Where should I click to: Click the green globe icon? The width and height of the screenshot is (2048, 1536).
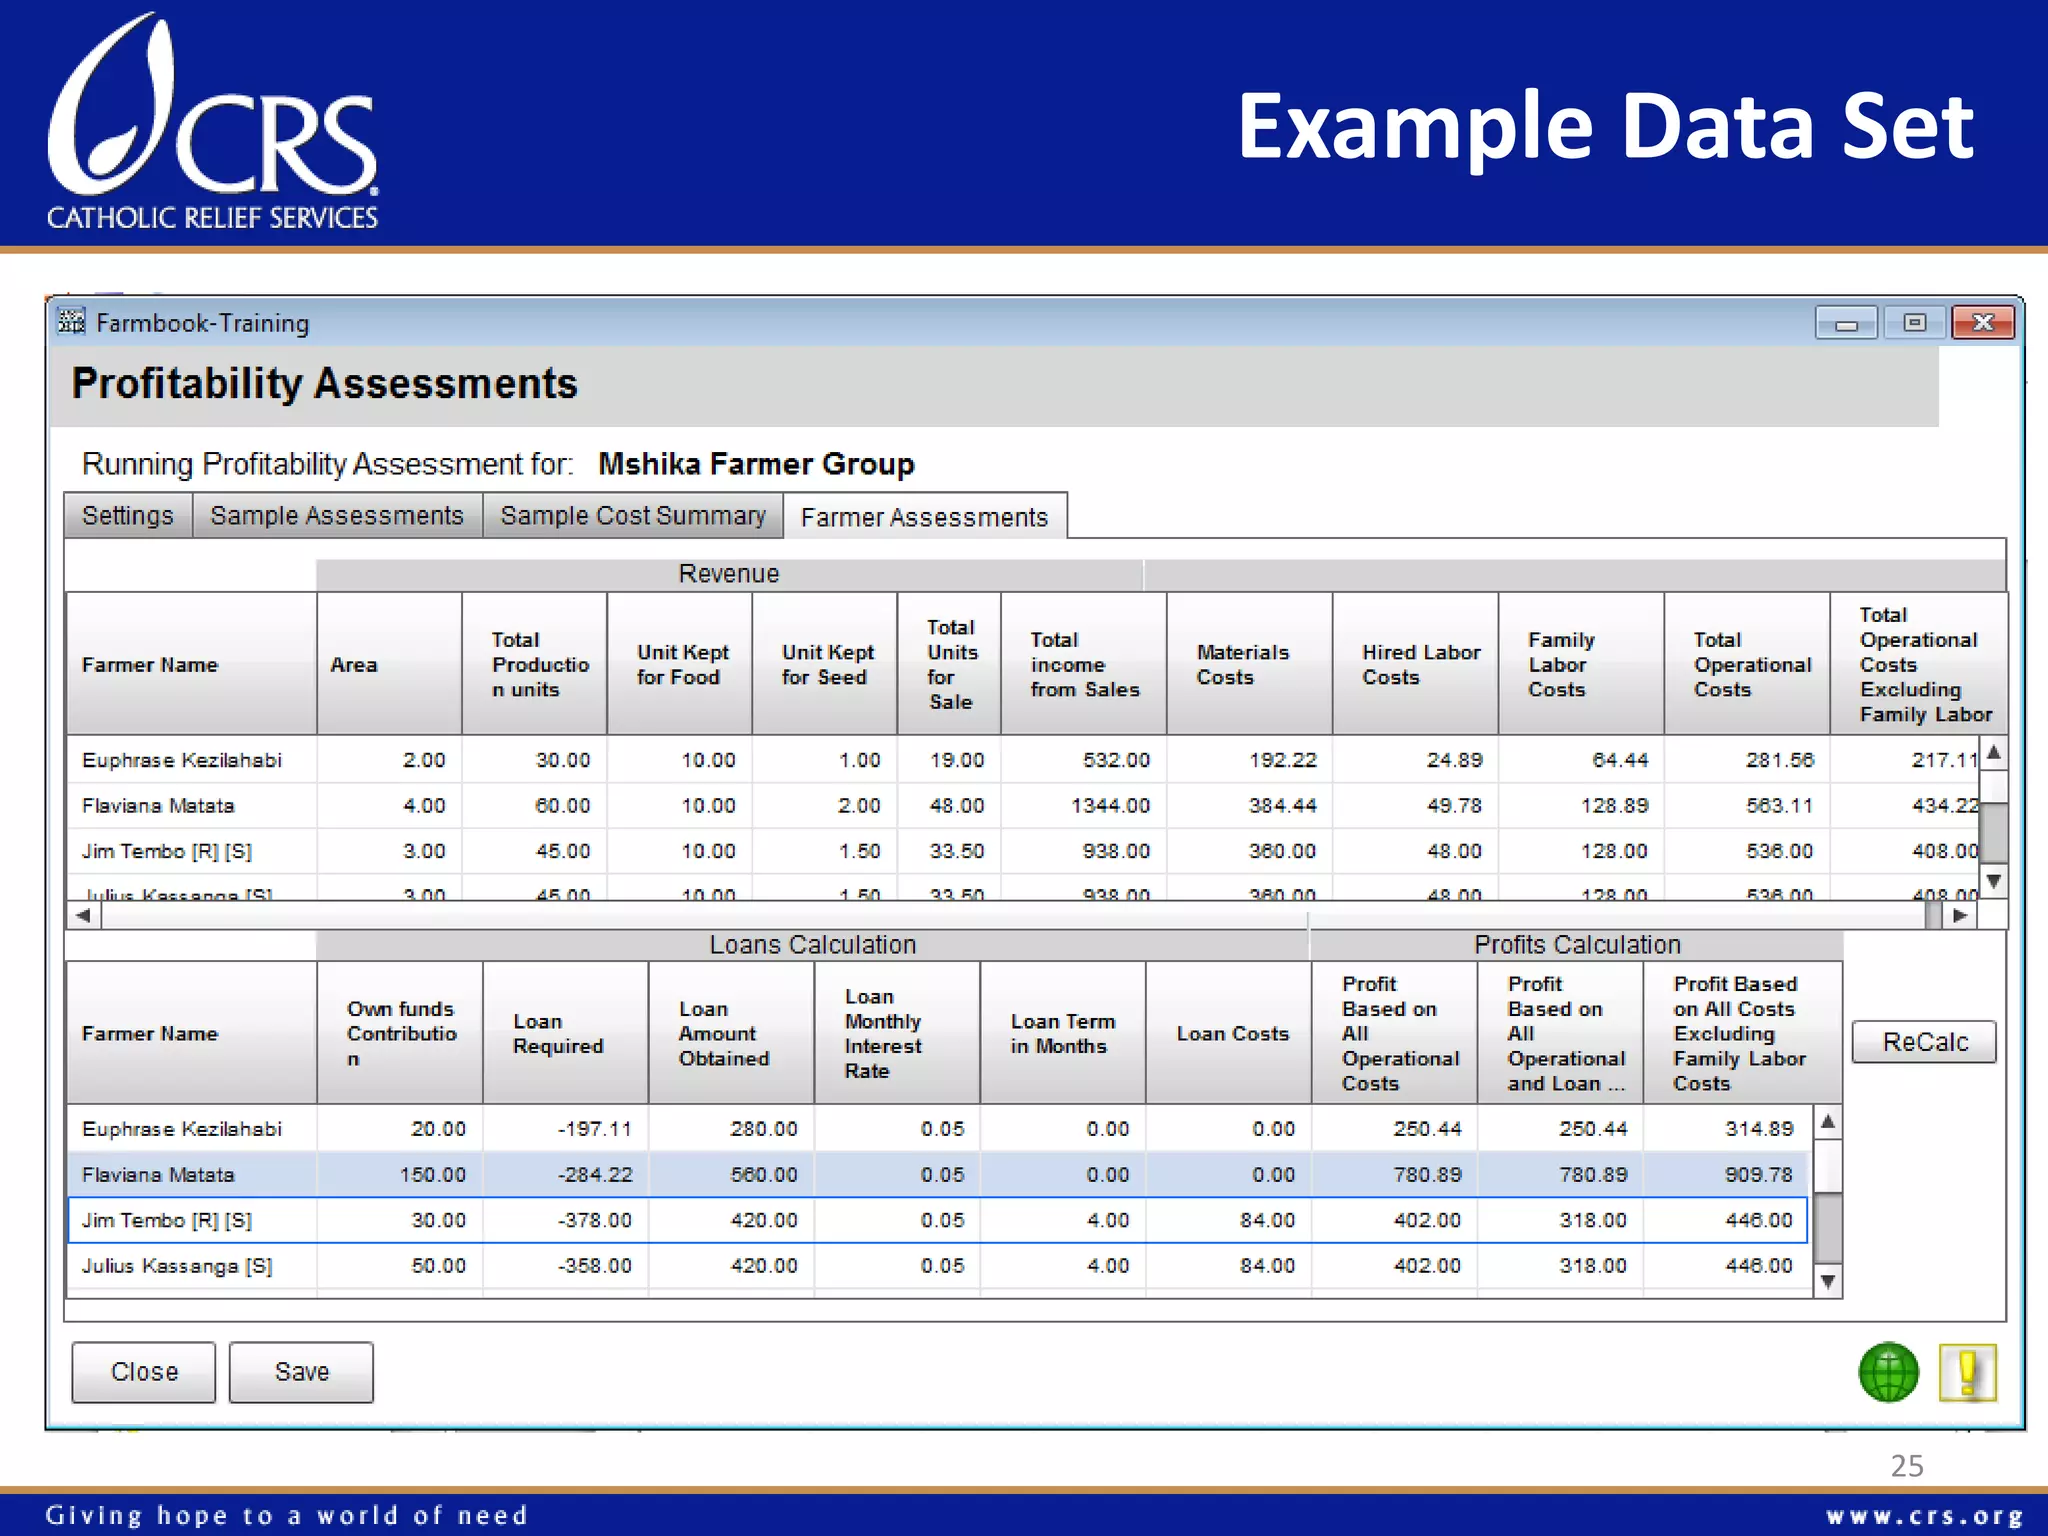pos(1888,1372)
